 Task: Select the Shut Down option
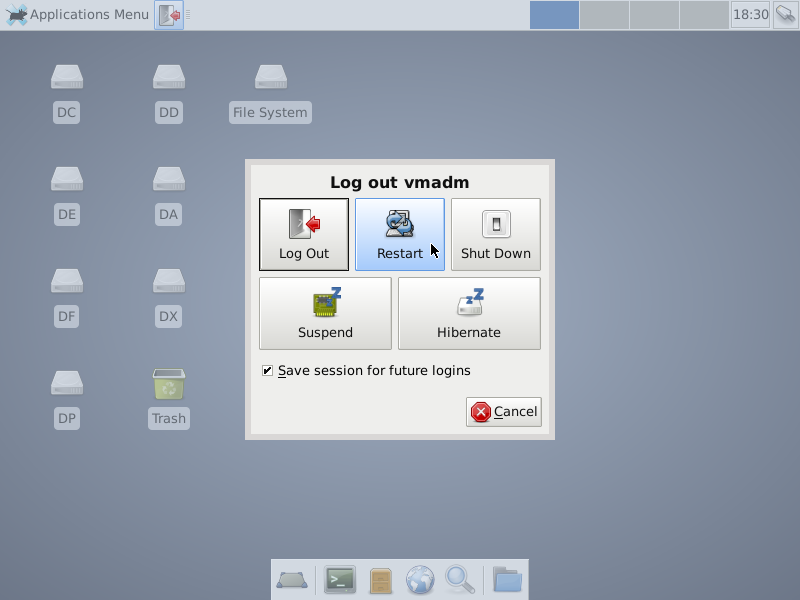495,234
